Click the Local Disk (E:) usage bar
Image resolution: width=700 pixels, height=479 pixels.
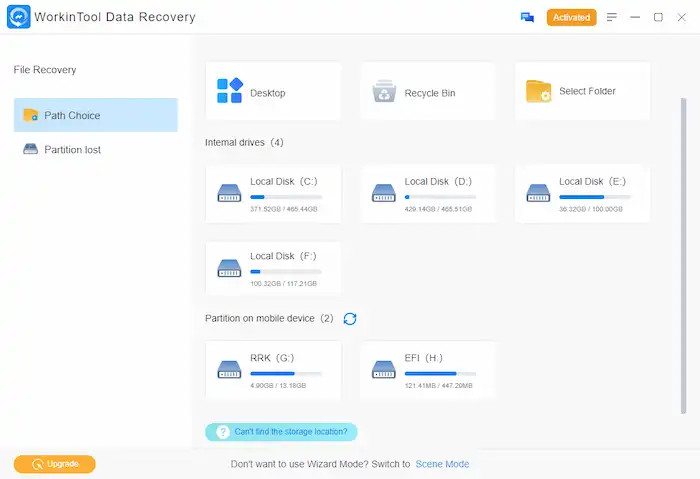click(x=595, y=197)
